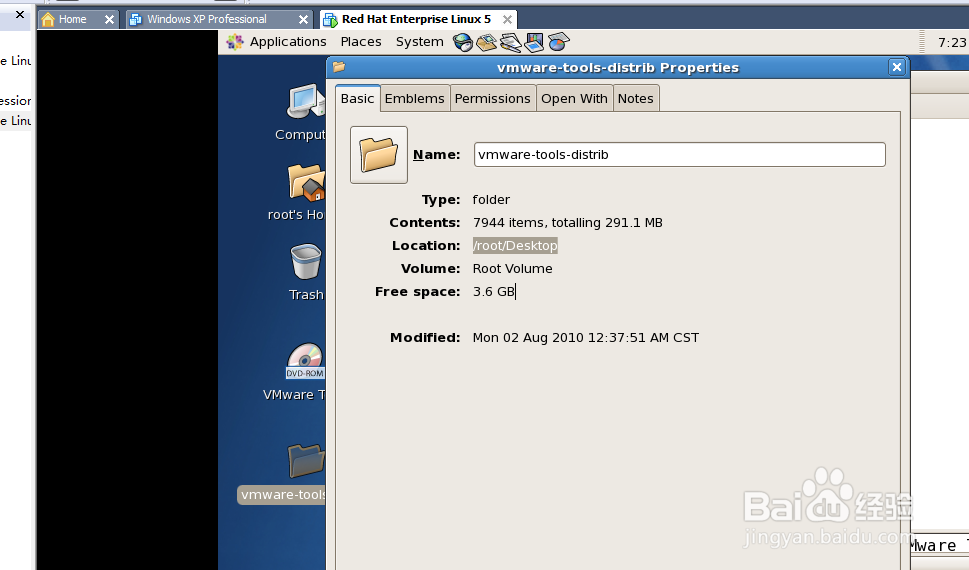Click the folder type value

[491, 200]
